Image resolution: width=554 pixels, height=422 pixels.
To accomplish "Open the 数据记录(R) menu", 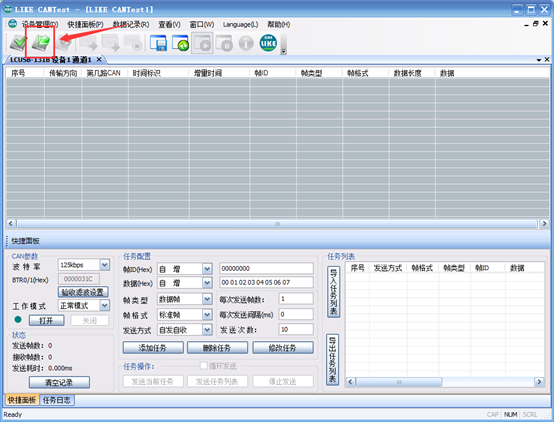I will [131, 24].
